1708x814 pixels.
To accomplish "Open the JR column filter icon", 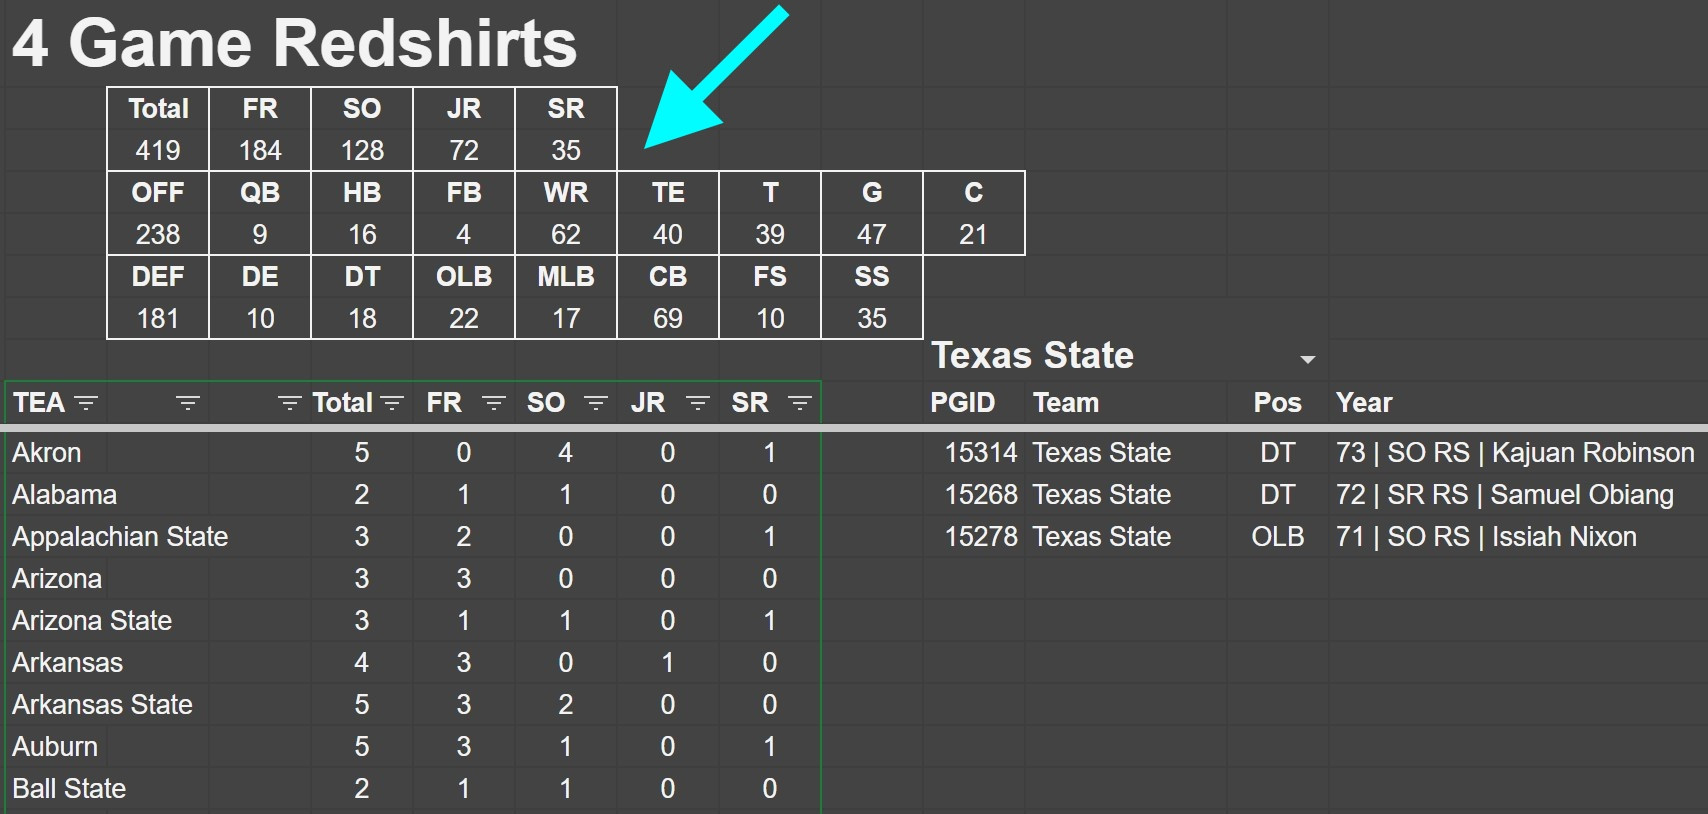I will (x=698, y=403).
